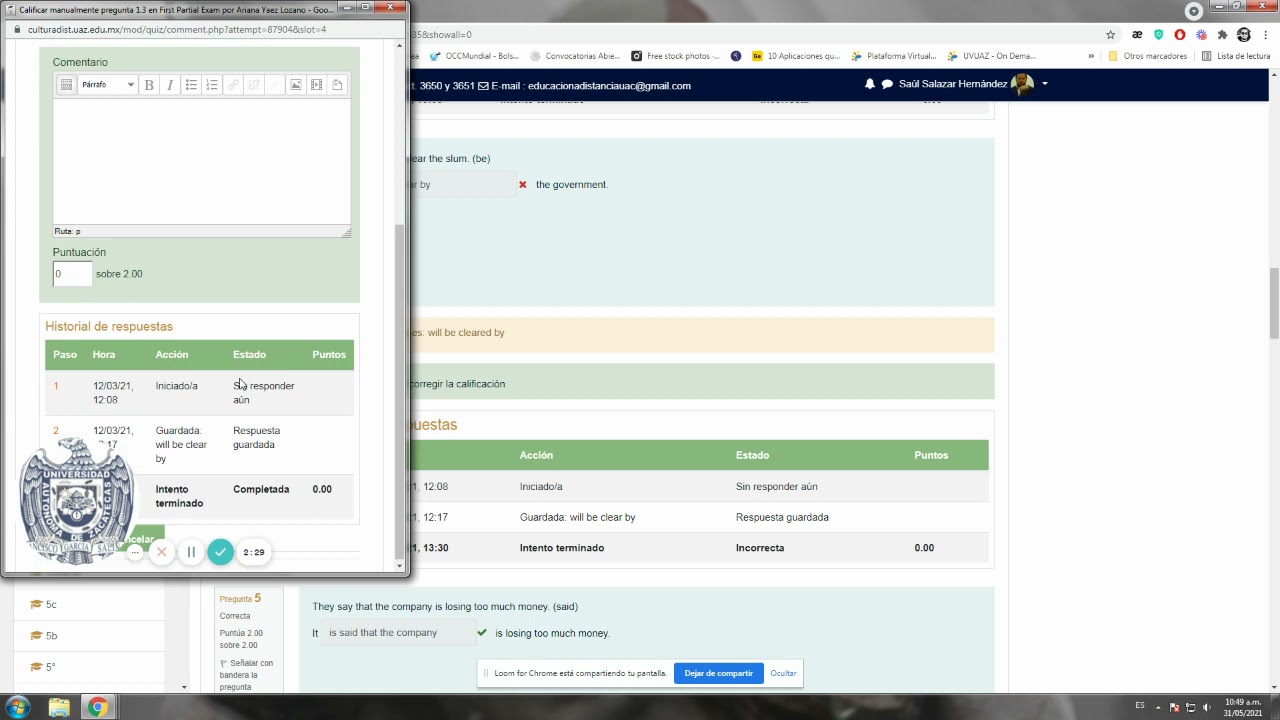Screen dimensions: 1280x720
Task: Open File Explorer from the taskbar
Action: click(59, 708)
